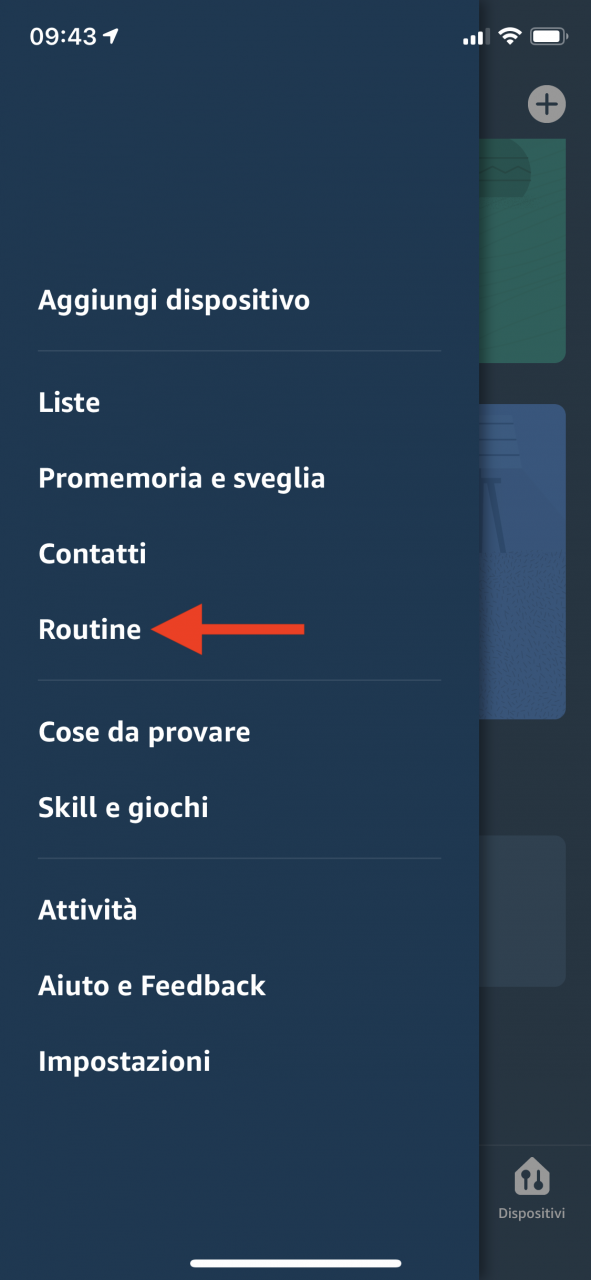This screenshot has height=1280, width=591.
Task: Tap the battery indicator icon
Action: [550, 37]
